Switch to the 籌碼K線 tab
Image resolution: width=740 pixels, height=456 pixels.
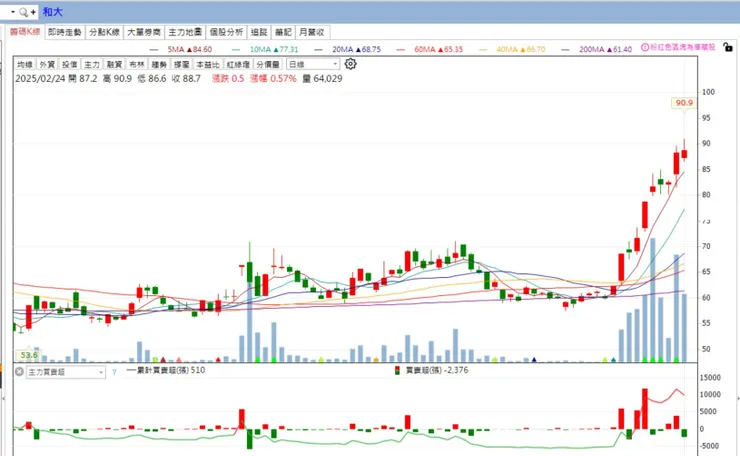pyautogui.click(x=25, y=32)
